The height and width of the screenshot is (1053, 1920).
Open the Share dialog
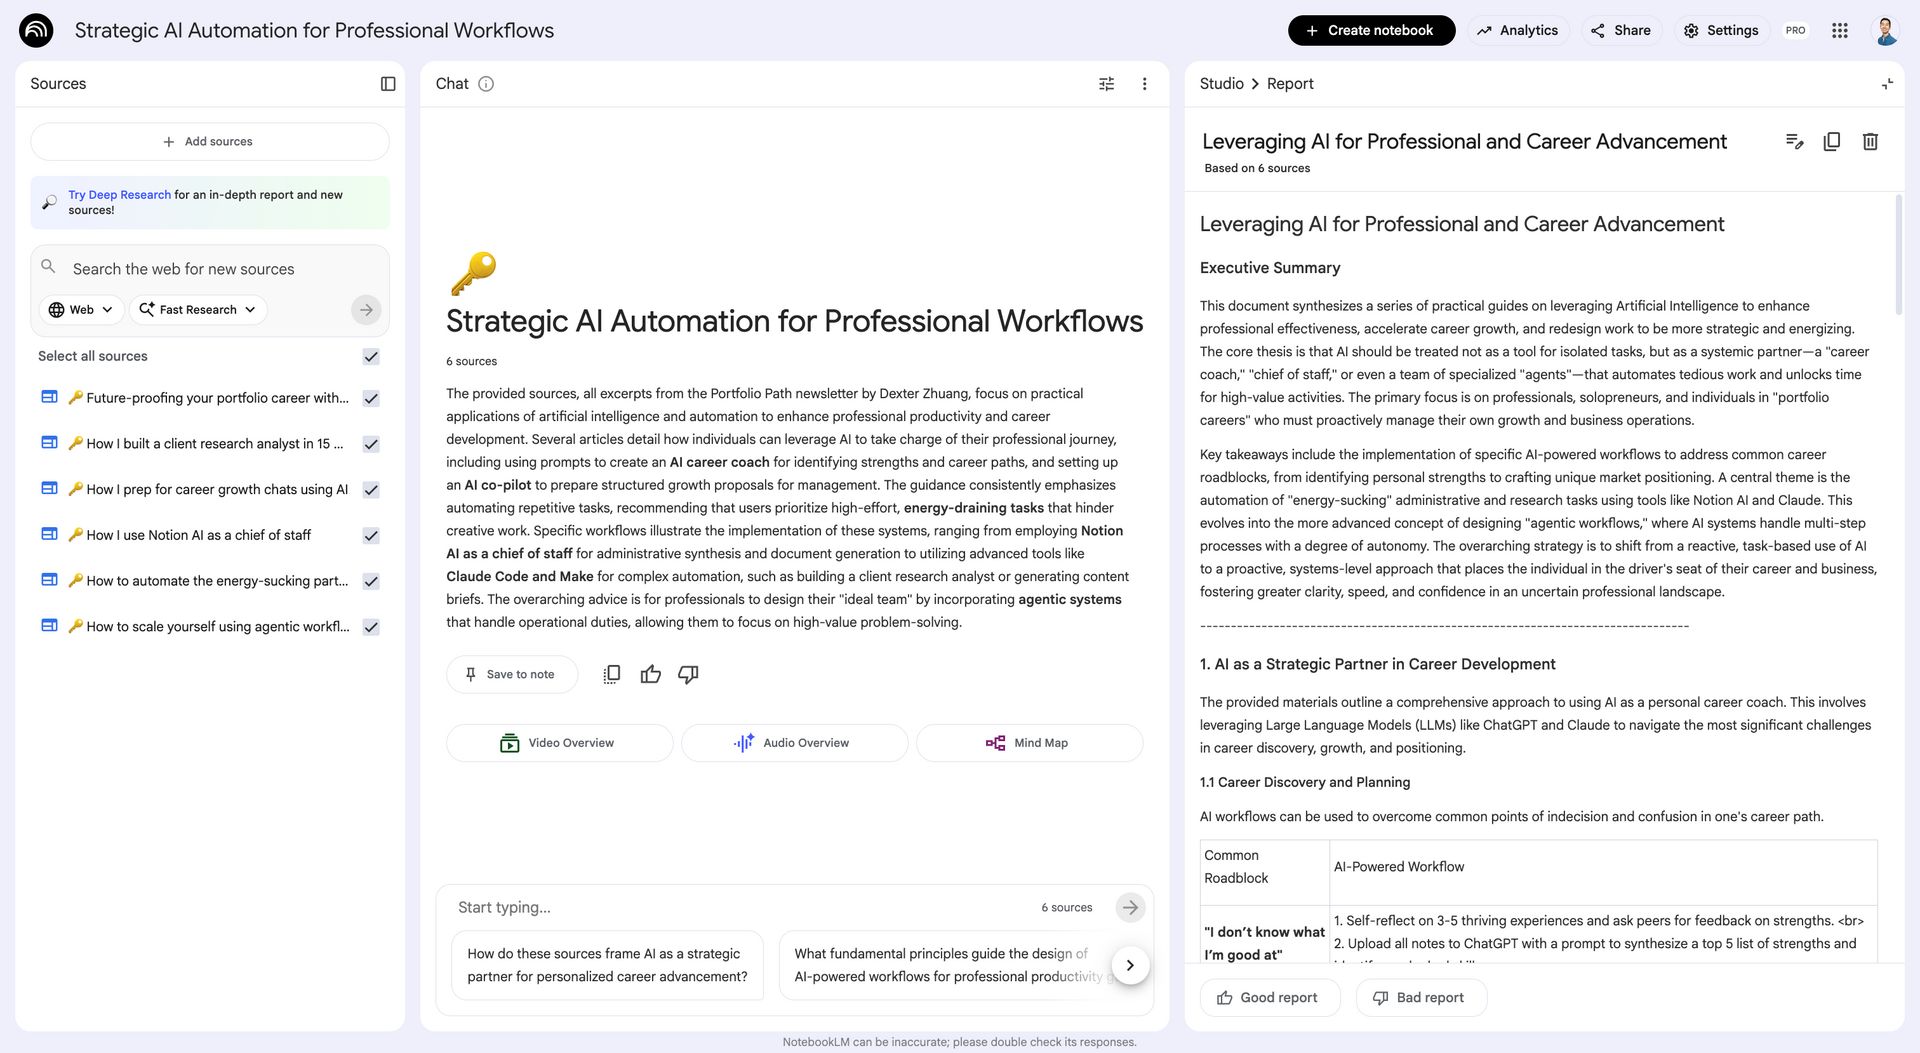click(x=1621, y=30)
